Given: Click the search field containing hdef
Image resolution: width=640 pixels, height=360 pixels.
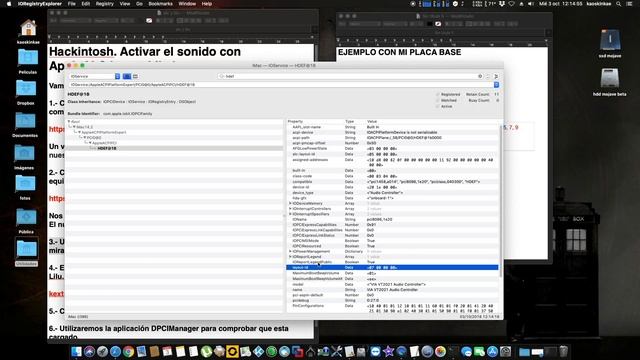Looking at the screenshot, I should 351,76.
